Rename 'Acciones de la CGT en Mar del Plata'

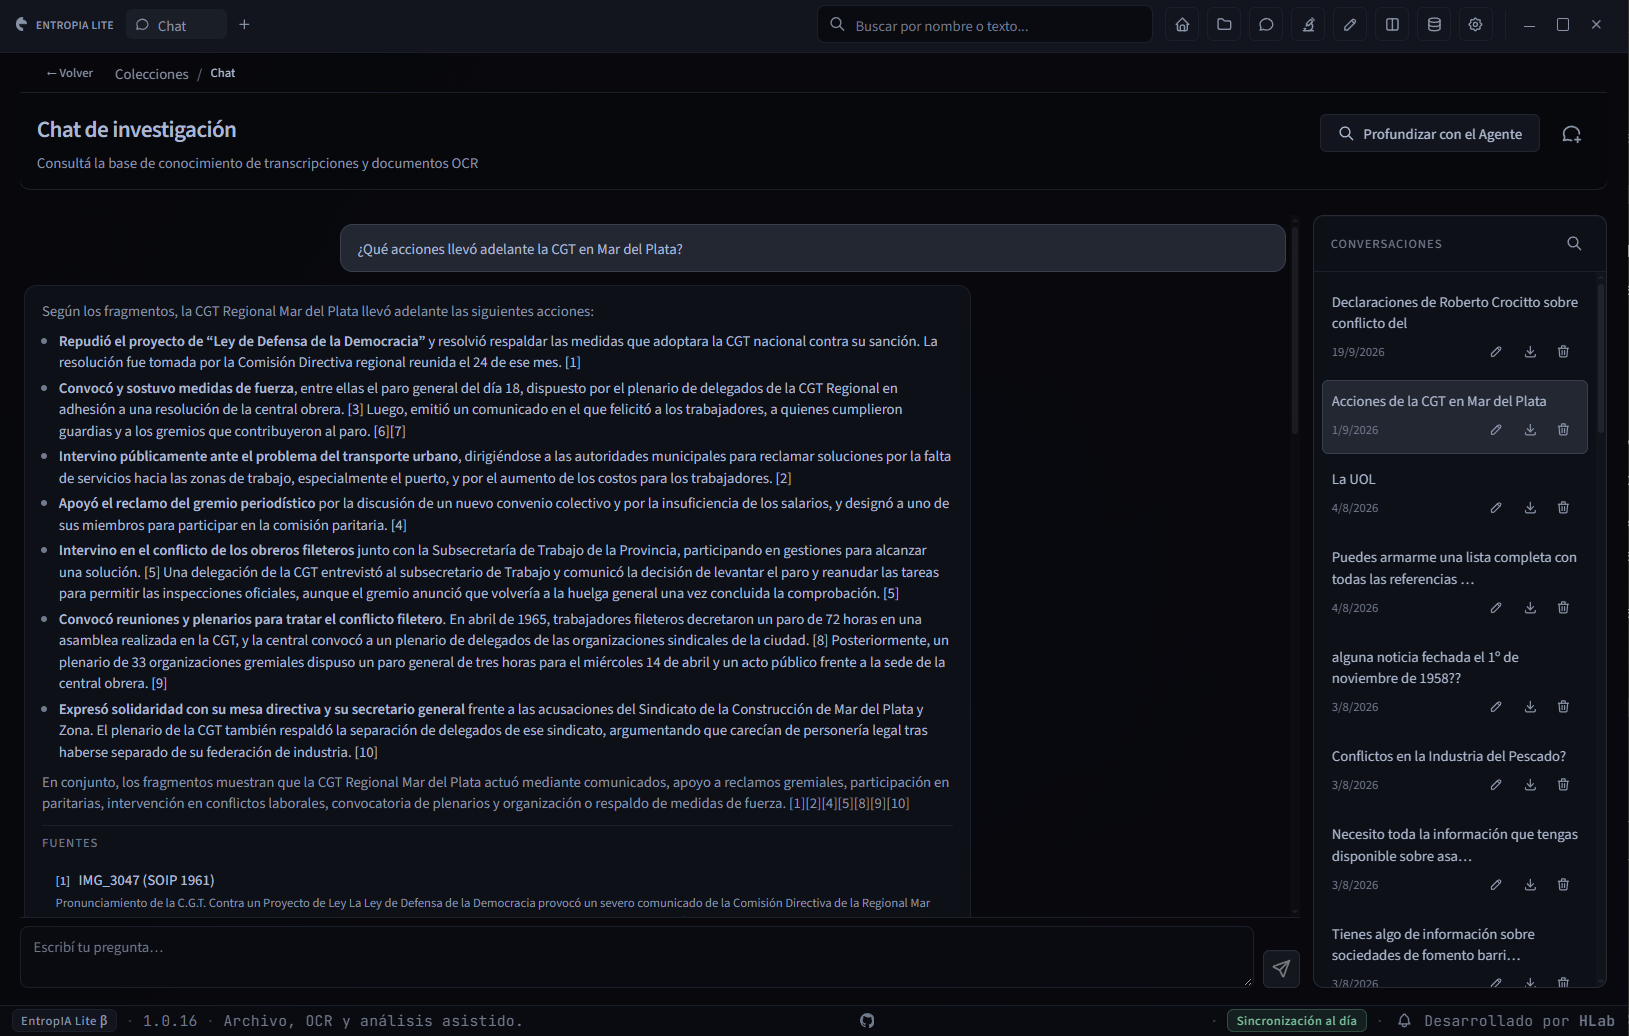tap(1496, 430)
